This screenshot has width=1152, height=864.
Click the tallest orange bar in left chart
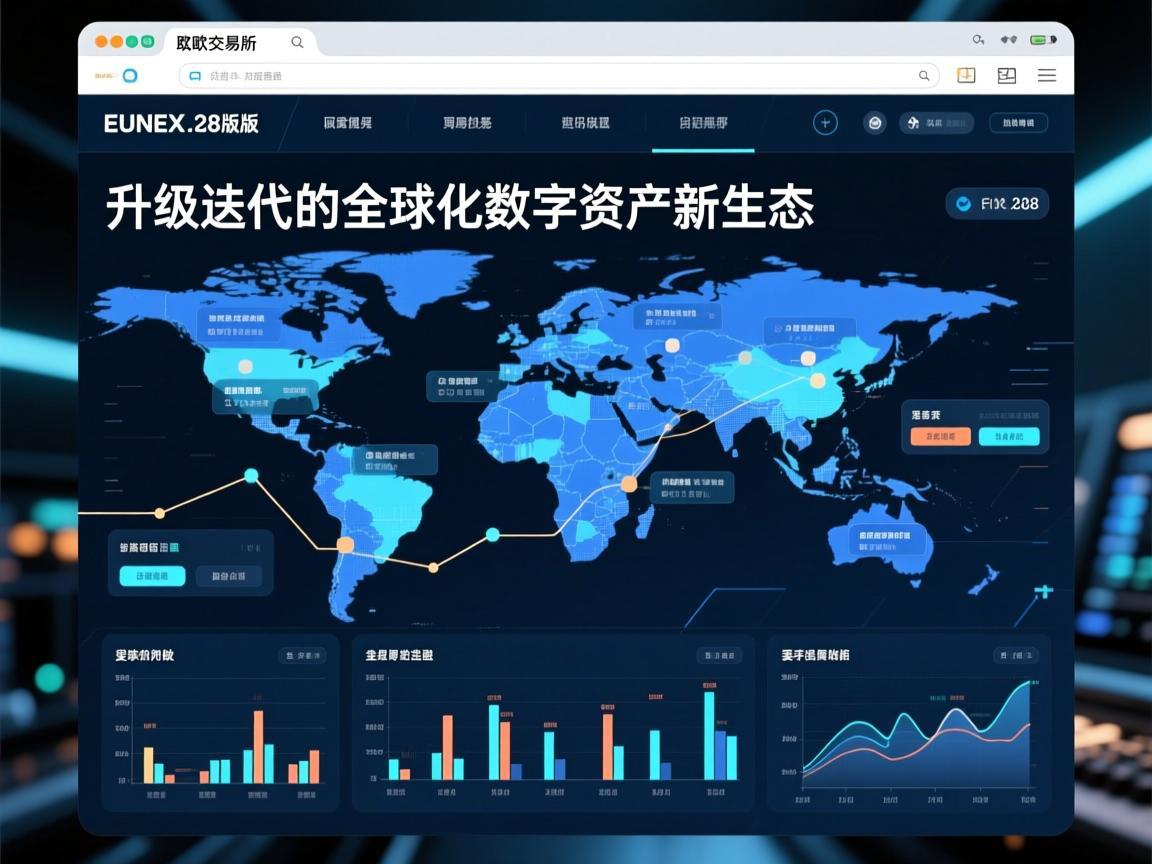[259, 746]
